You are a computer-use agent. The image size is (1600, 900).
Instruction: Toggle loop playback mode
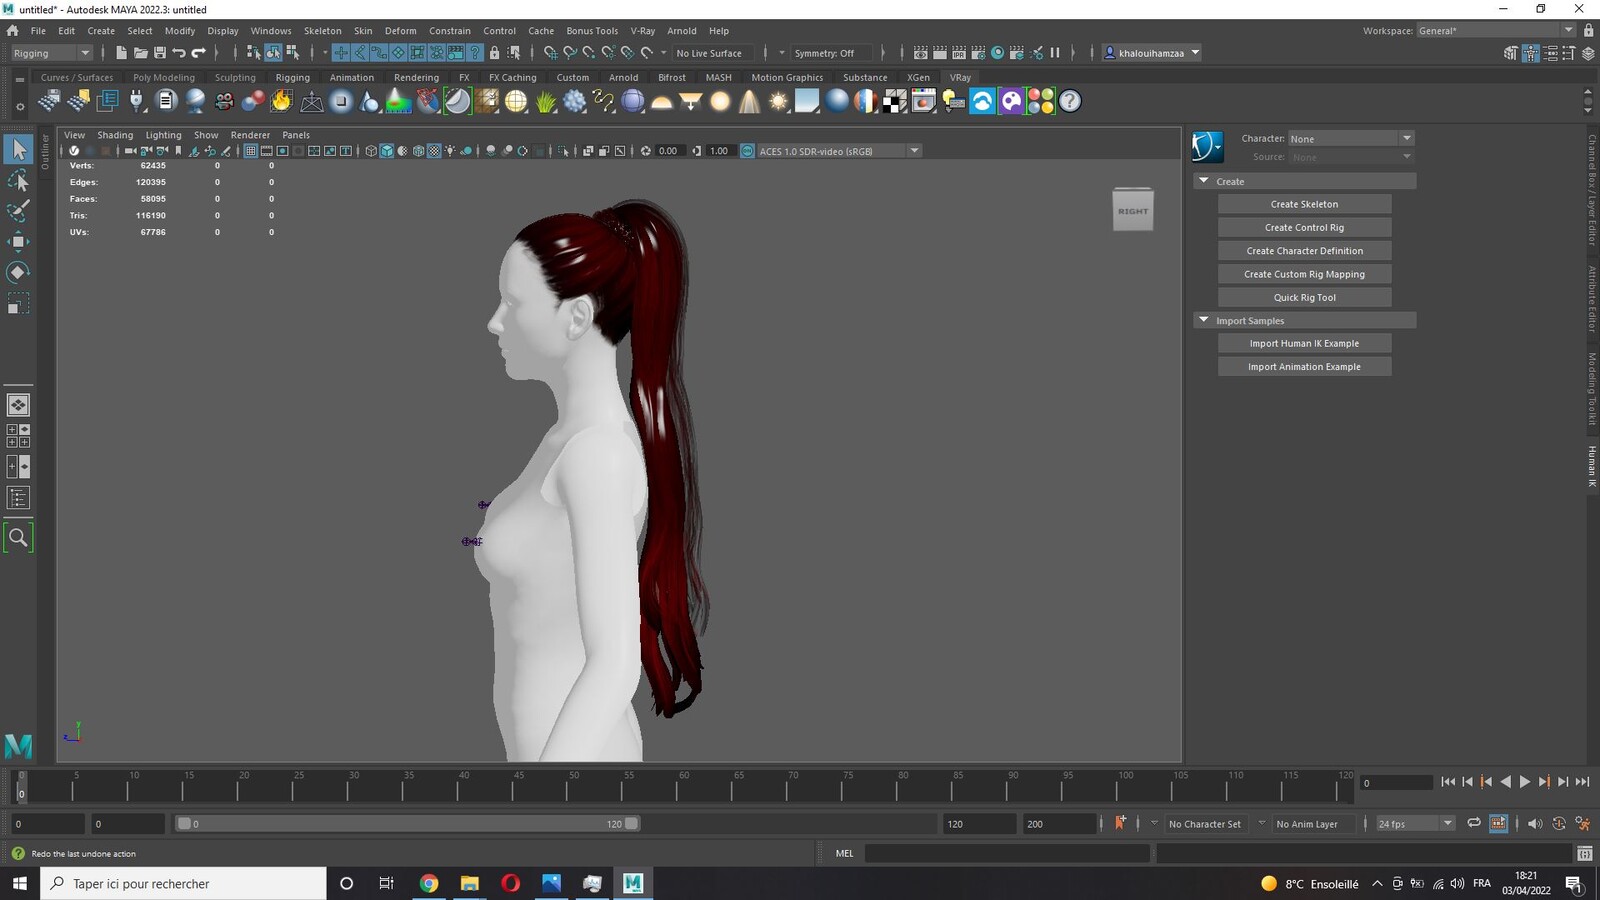pyautogui.click(x=1474, y=823)
